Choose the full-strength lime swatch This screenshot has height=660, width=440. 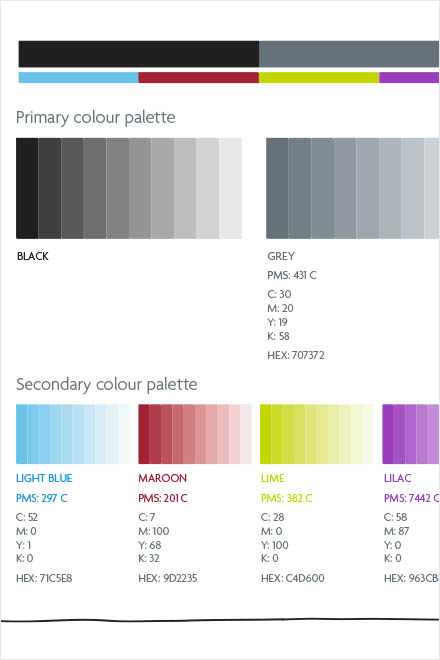point(266,434)
